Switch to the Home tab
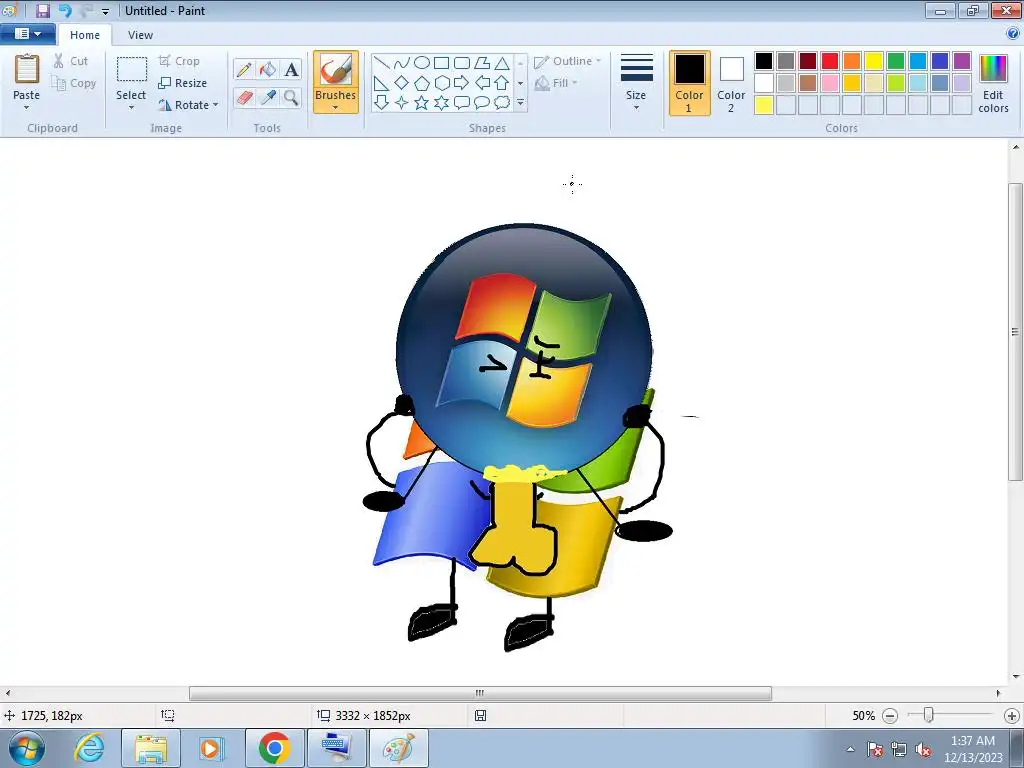Image resolution: width=1024 pixels, height=768 pixels. (x=85, y=35)
